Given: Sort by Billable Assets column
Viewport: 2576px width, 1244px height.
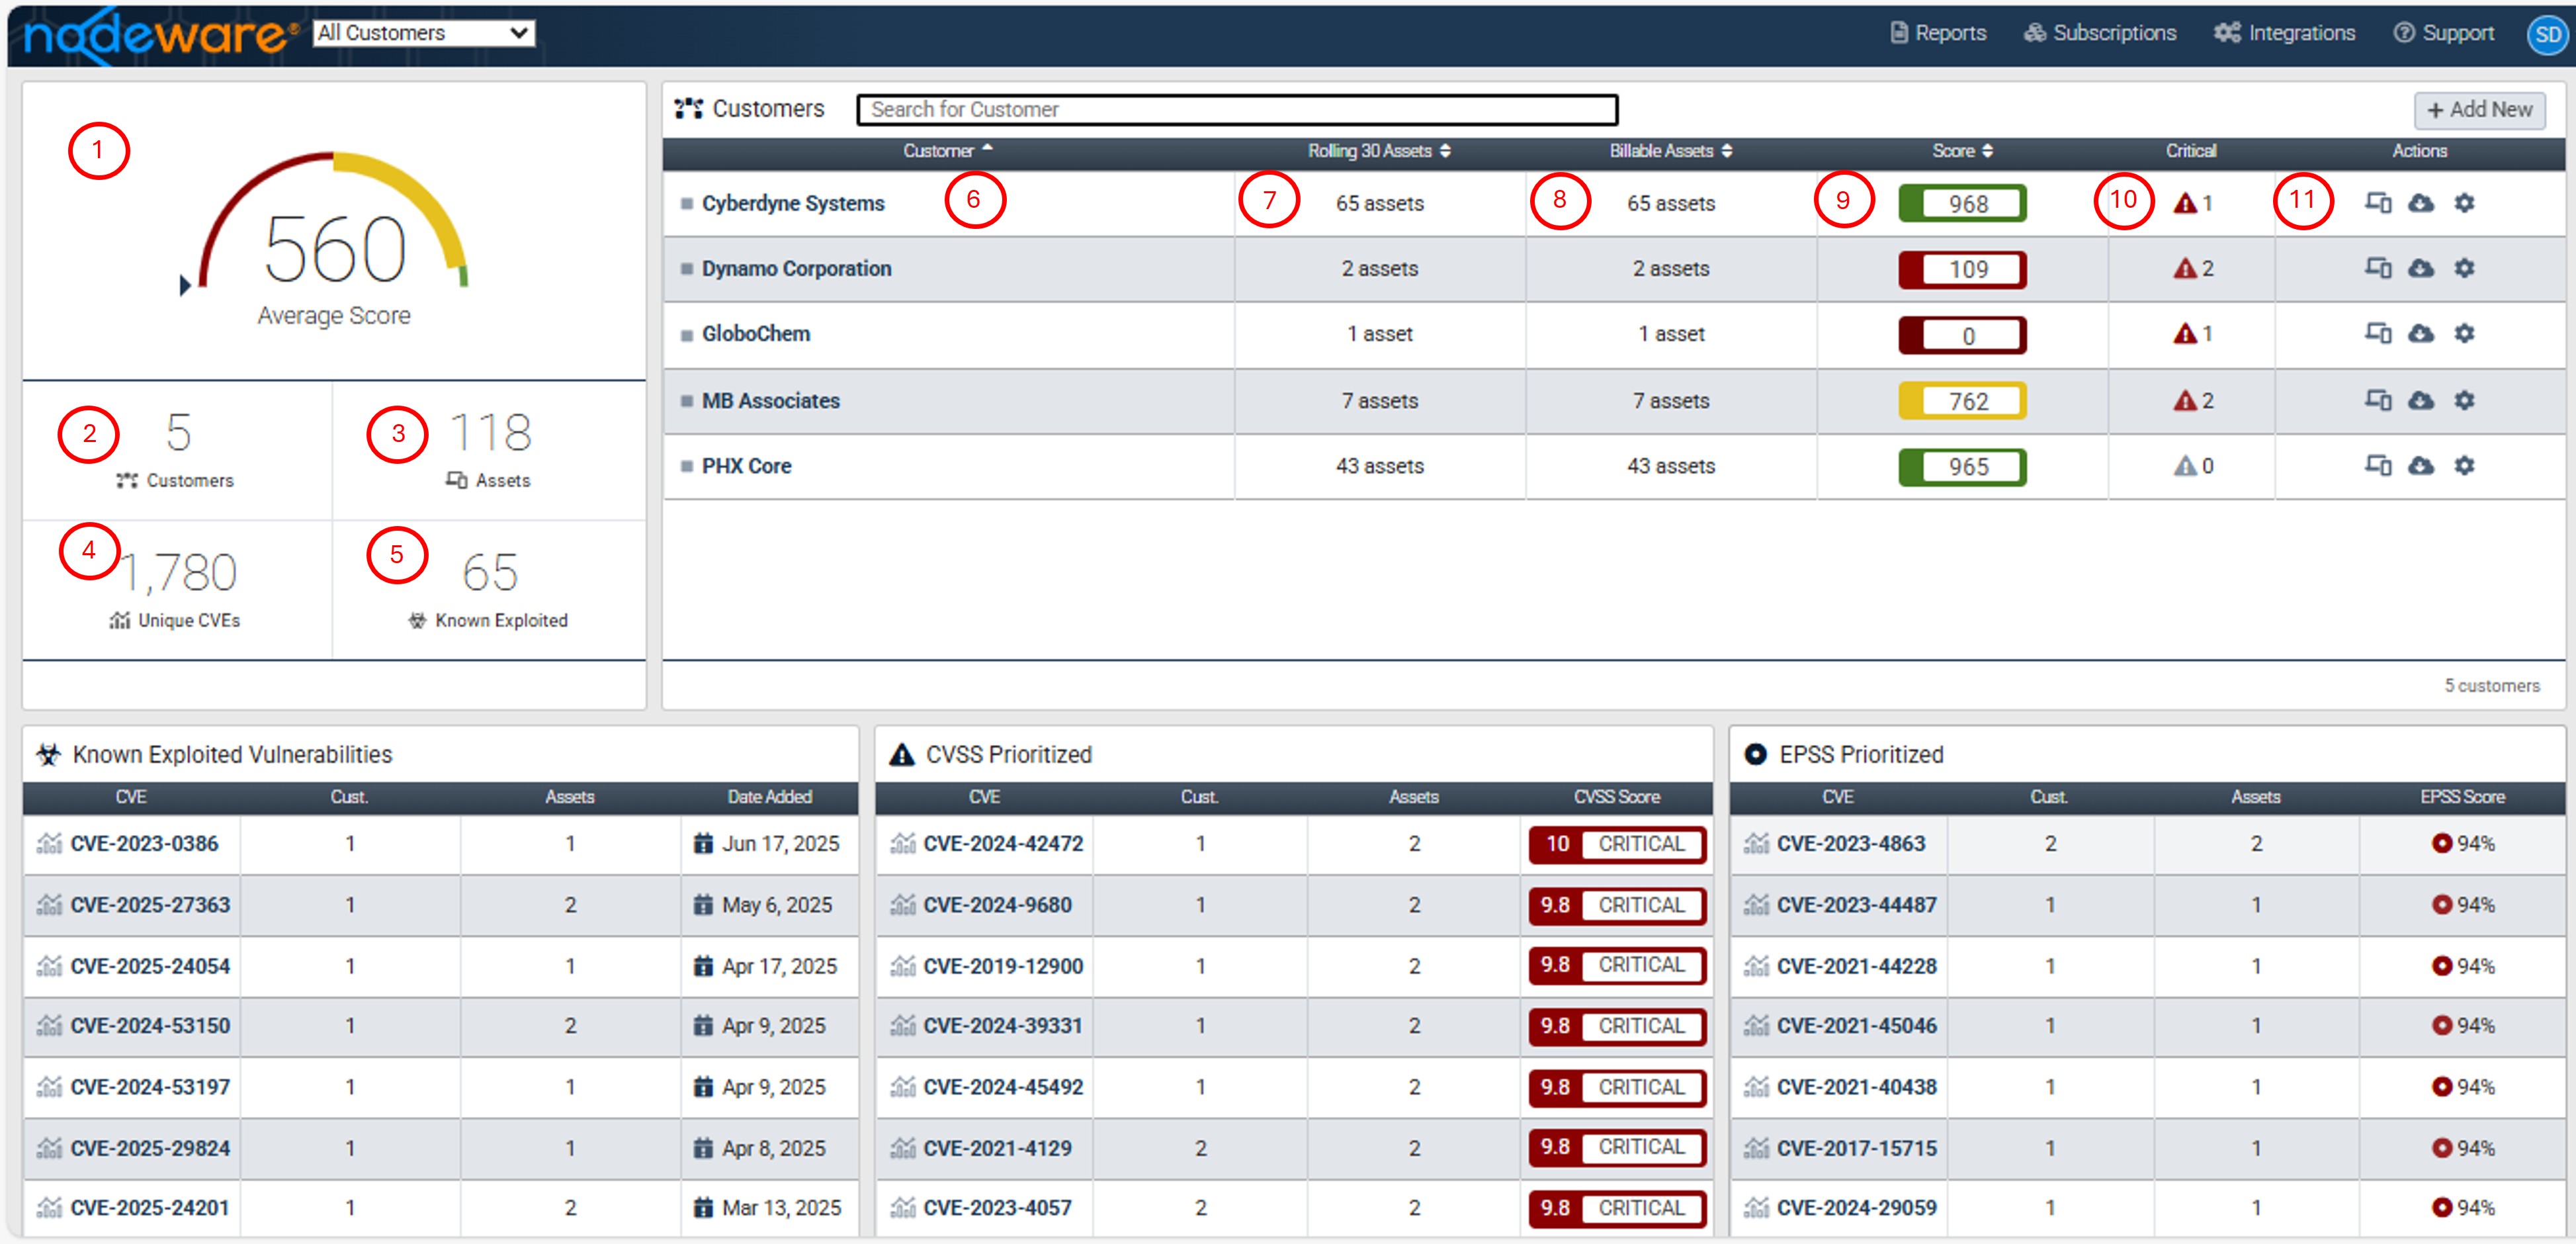Looking at the screenshot, I should click(x=1670, y=151).
